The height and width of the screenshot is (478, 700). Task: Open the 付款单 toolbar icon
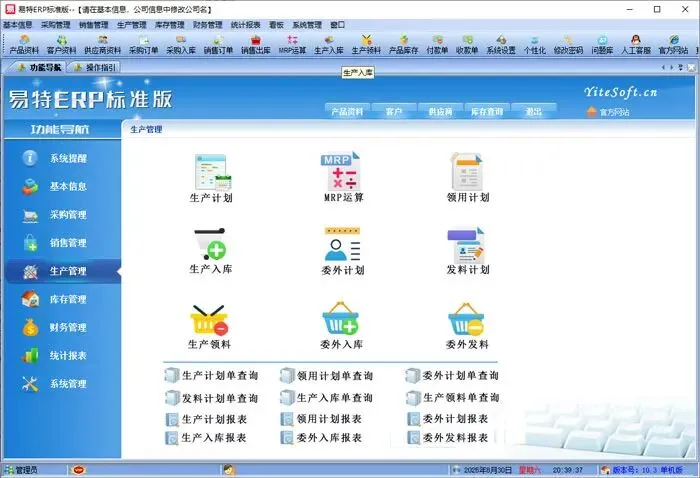click(x=437, y=45)
